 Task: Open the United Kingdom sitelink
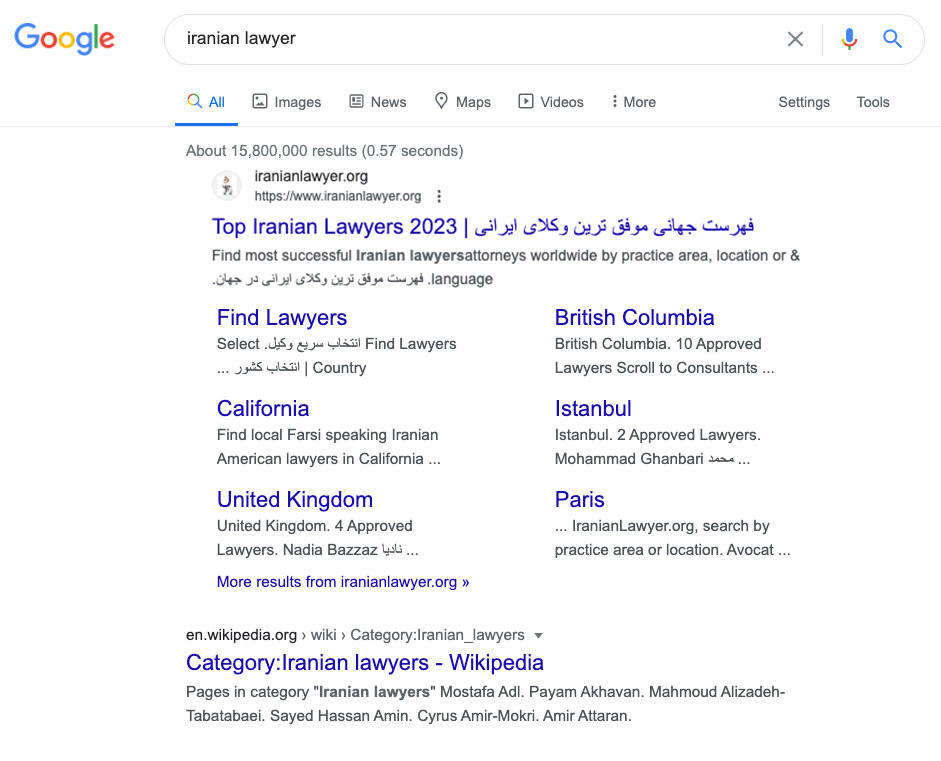click(295, 500)
